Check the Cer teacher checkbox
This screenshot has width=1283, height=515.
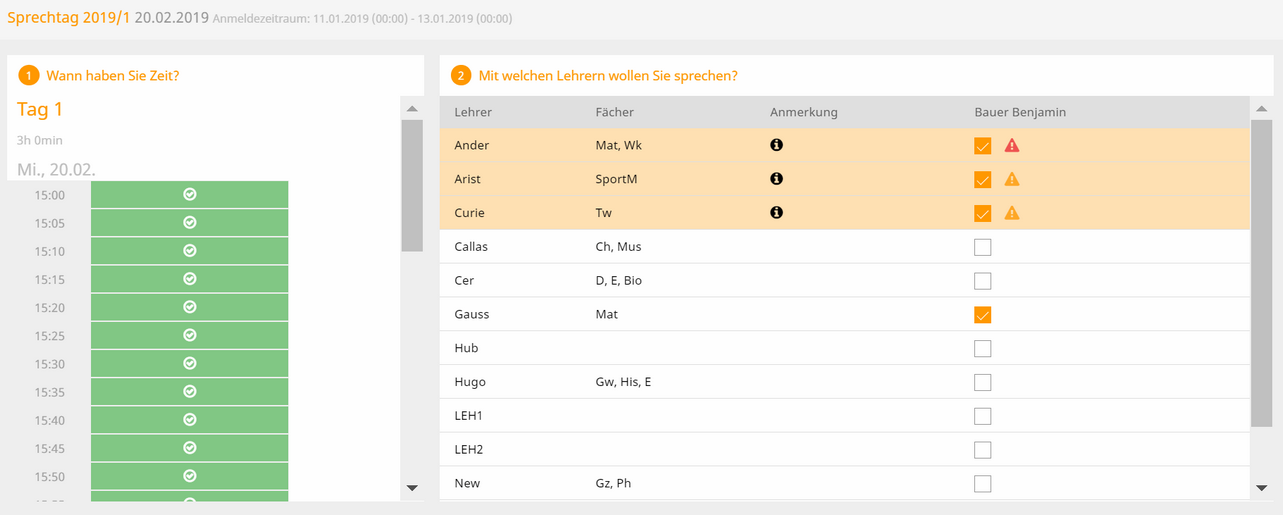(983, 281)
